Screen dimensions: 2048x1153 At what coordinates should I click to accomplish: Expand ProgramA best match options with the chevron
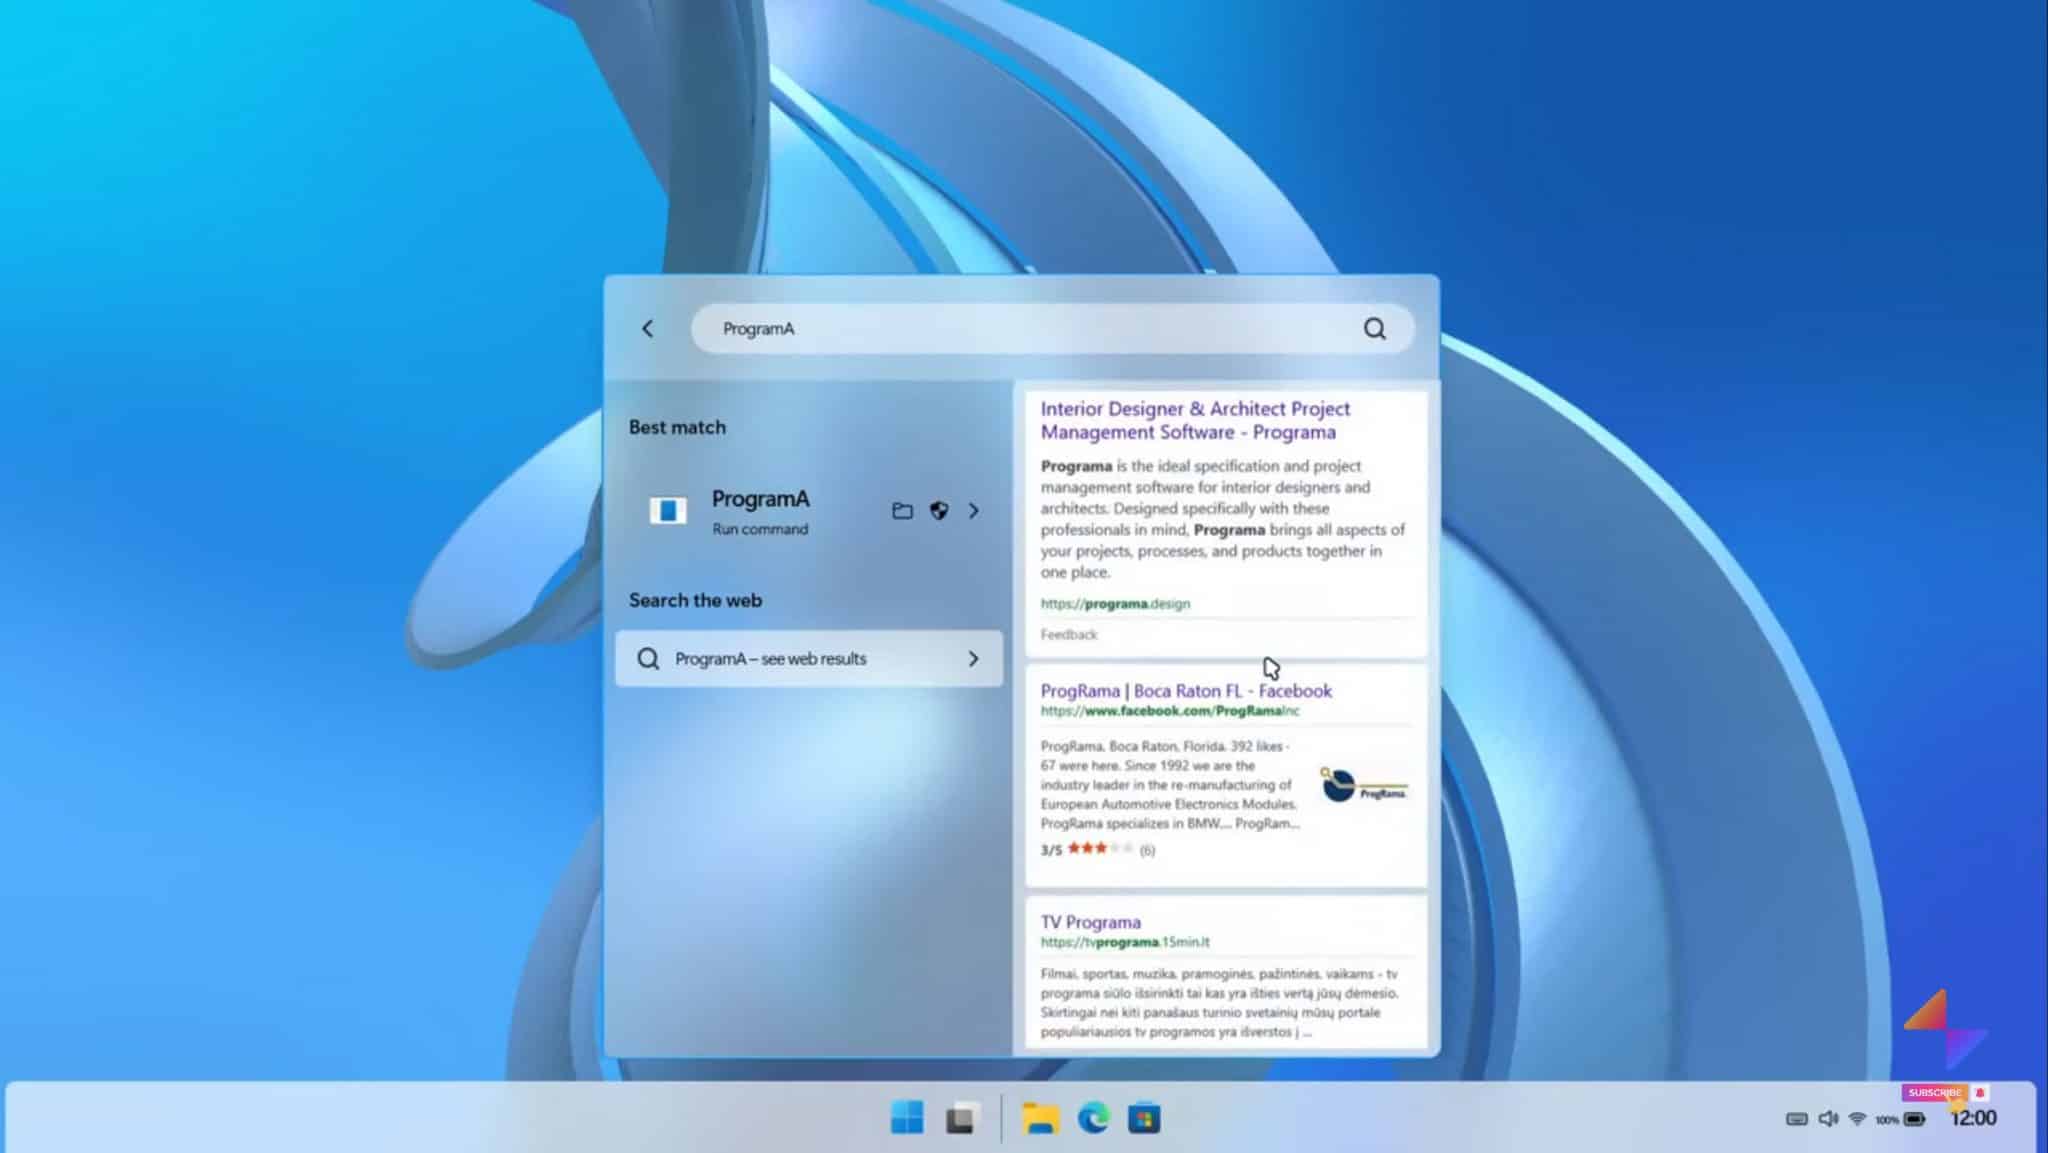point(974,511)
